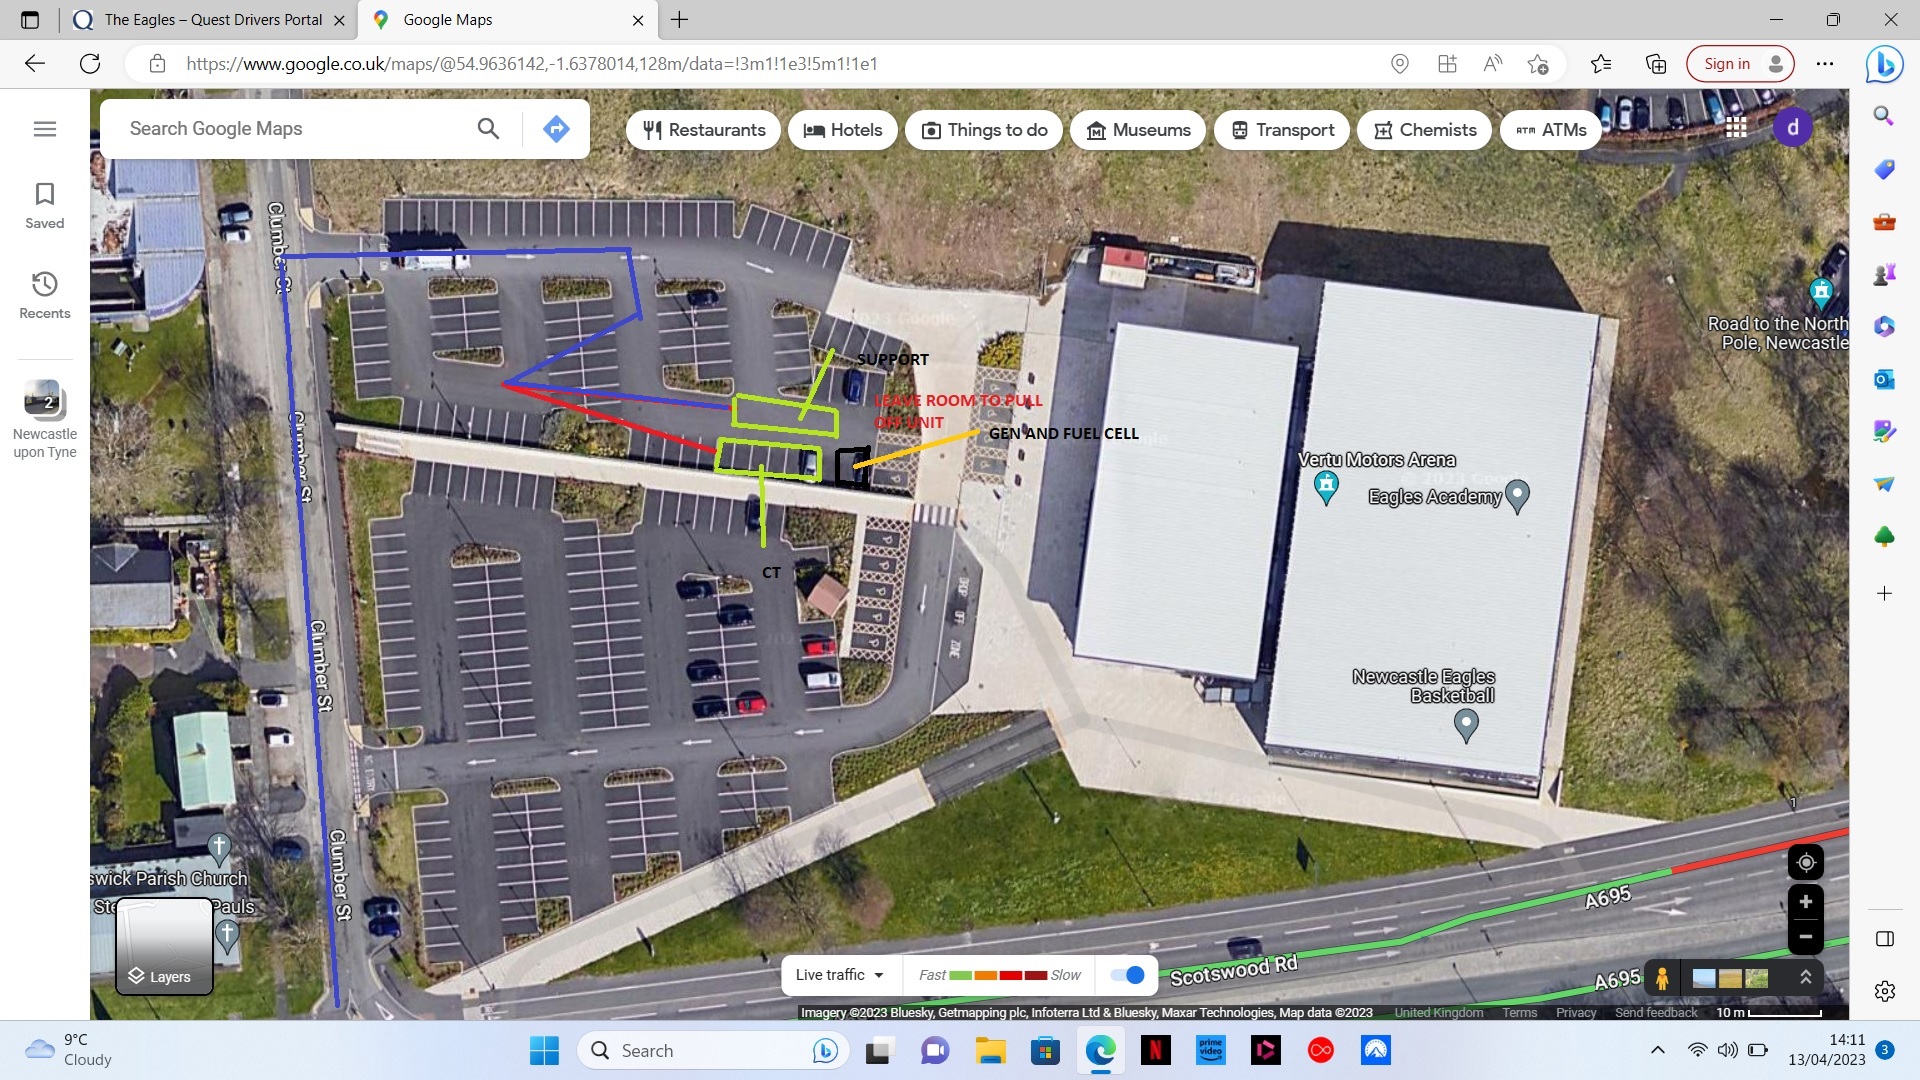Open the Layers map type thumbnail
This screenshot has height=1080, width=1920.
(165, 946)
